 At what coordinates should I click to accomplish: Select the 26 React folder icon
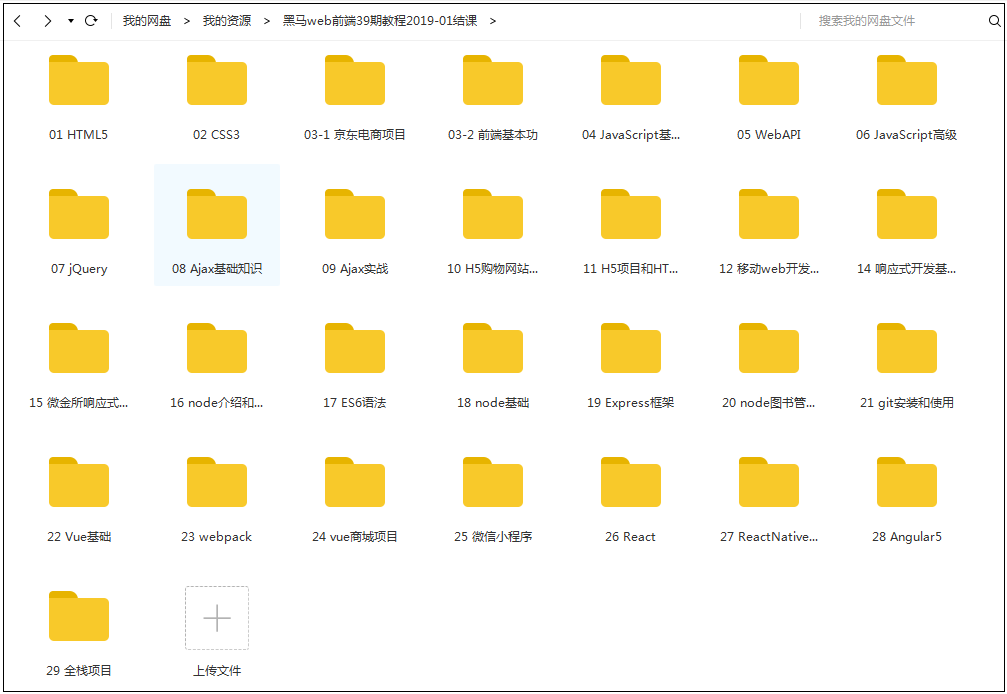631,482
